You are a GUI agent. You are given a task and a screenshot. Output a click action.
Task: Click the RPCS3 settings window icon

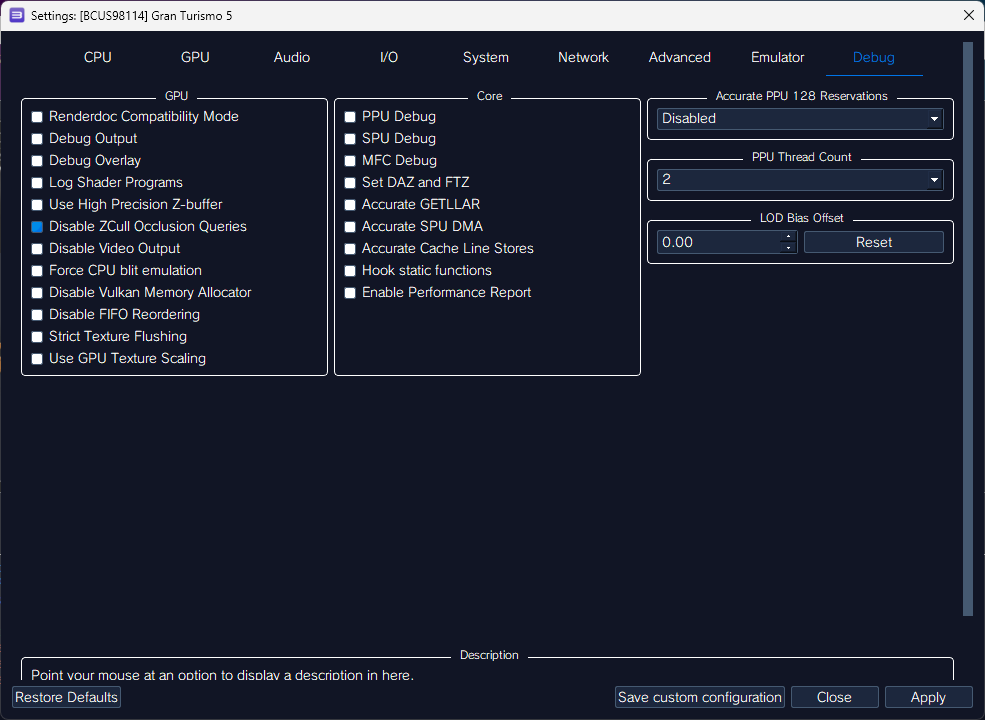pos(17,15)
